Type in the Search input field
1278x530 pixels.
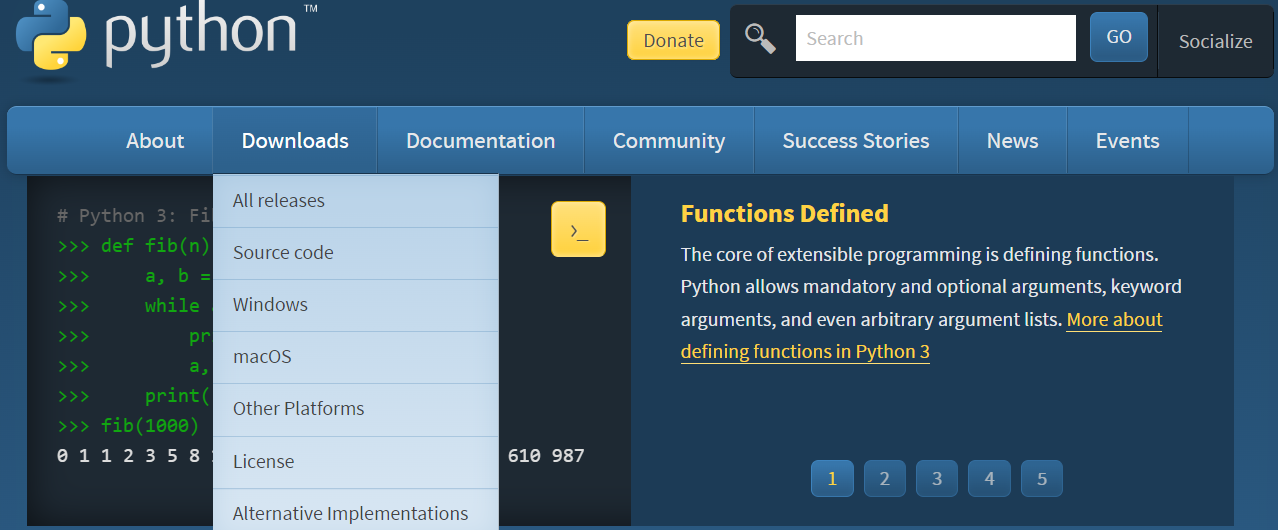coord(935,39)
